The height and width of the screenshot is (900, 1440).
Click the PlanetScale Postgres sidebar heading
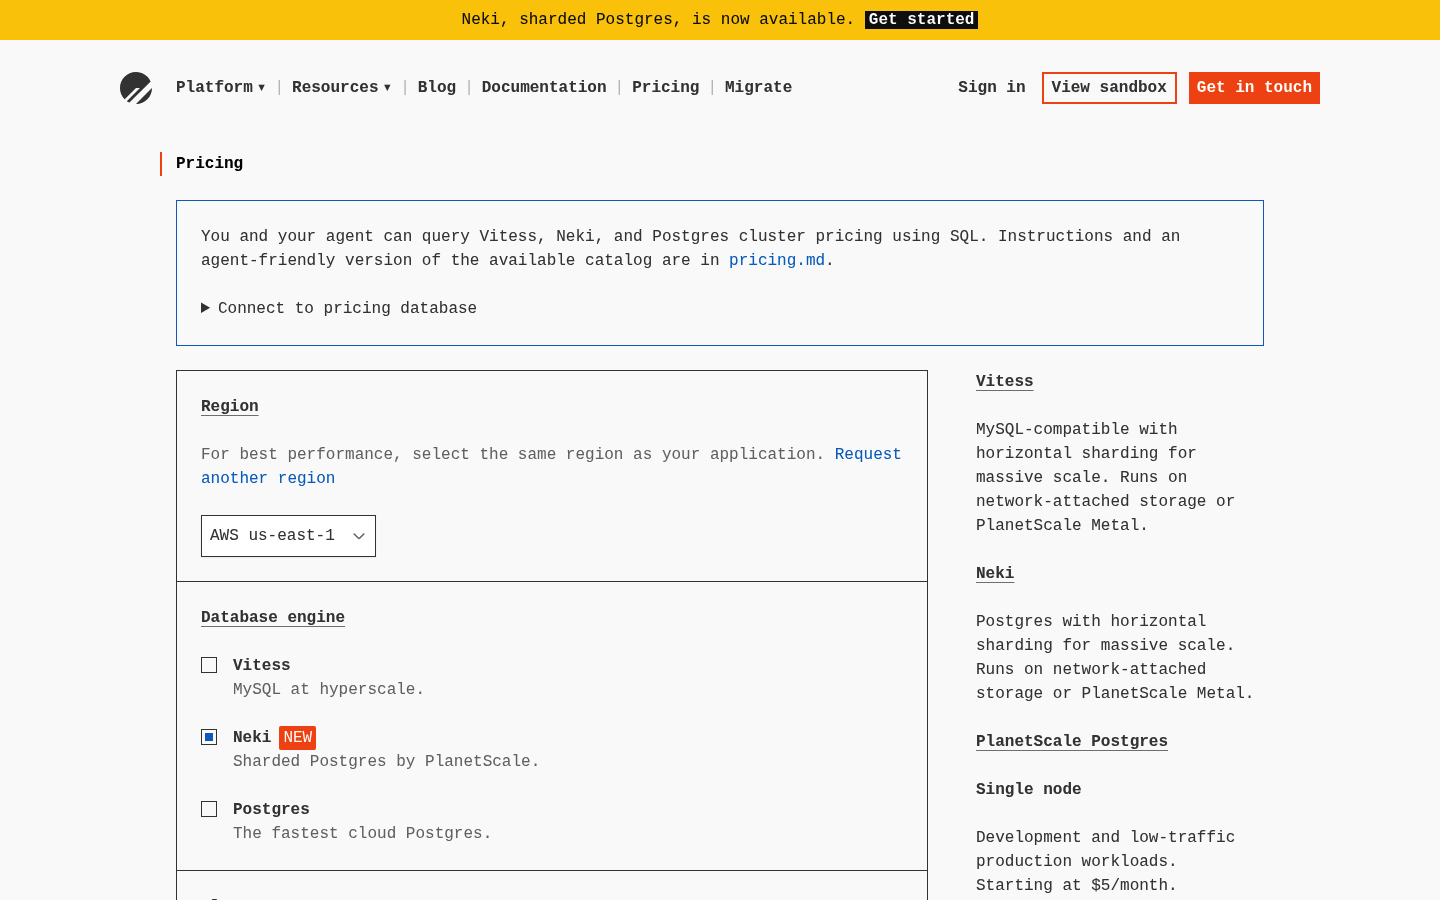pyautogui.click(x=1072, y=741)
